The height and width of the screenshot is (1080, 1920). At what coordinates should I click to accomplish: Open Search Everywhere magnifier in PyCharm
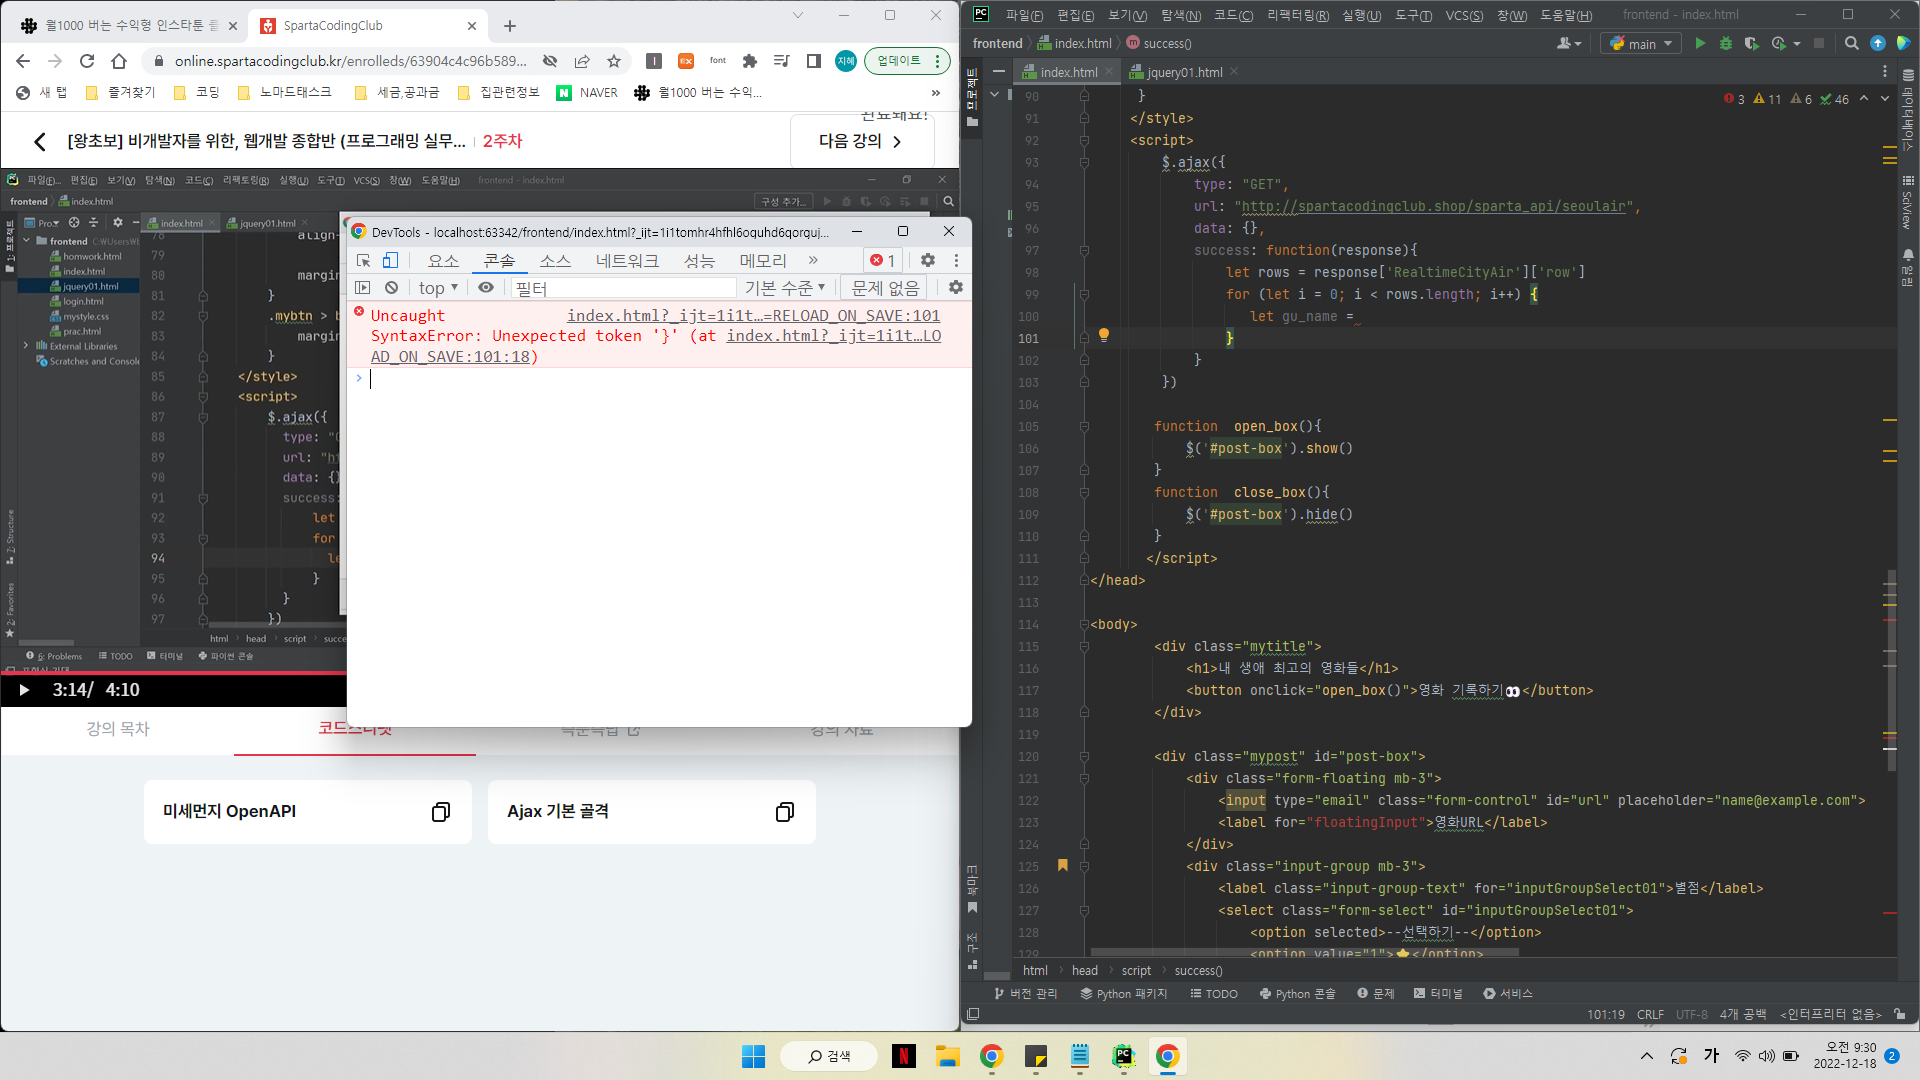[1851, 43]
